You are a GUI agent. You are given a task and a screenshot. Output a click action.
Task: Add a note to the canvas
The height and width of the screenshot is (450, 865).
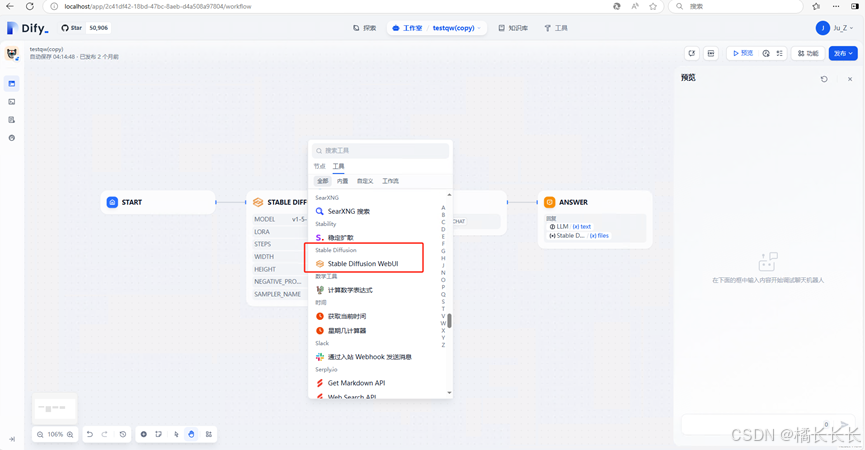point(158,435)
